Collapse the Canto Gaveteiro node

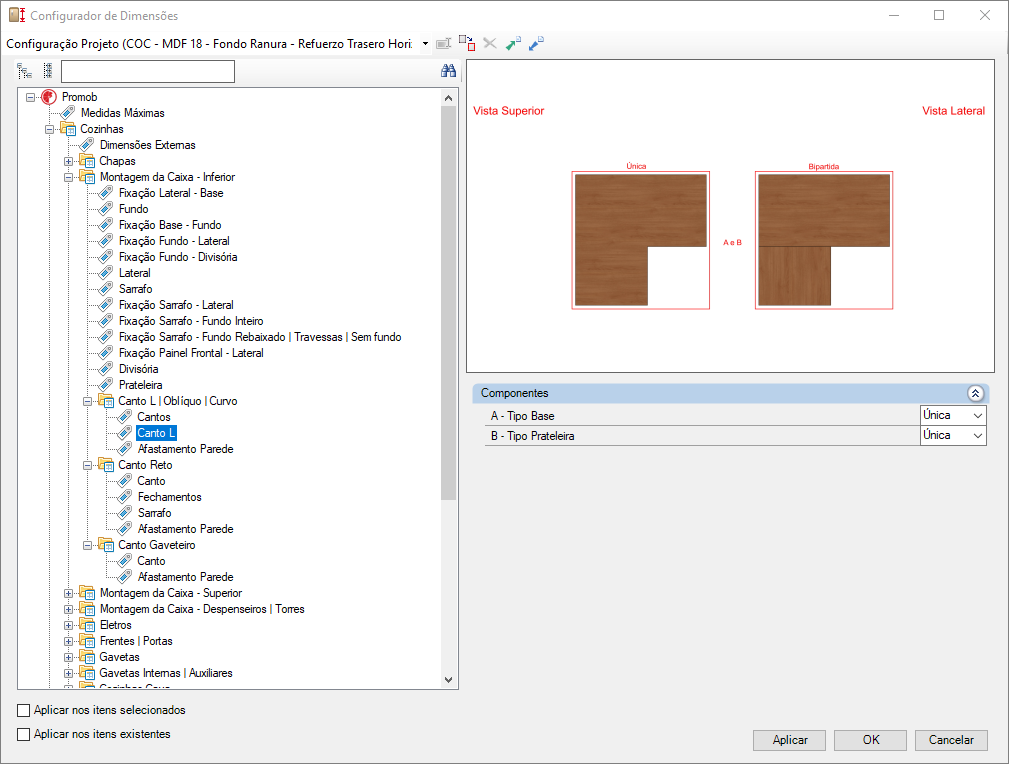(x=88, y=545)
